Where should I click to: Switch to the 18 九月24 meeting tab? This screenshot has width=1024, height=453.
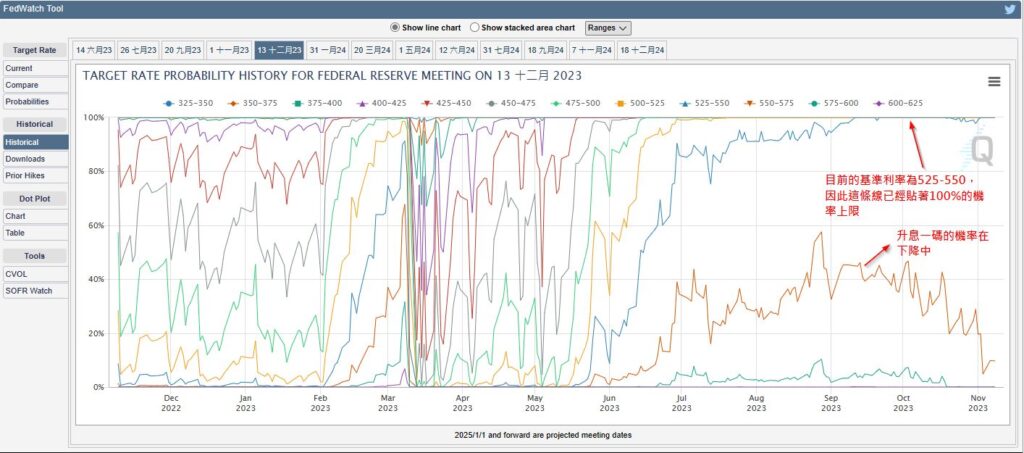[546, 50]
